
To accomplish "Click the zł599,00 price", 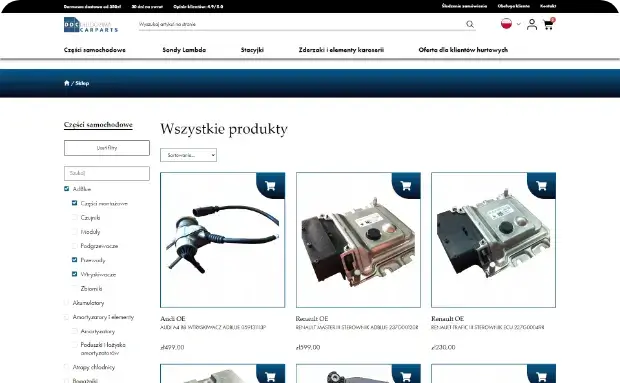I will (x=308, y=347).
